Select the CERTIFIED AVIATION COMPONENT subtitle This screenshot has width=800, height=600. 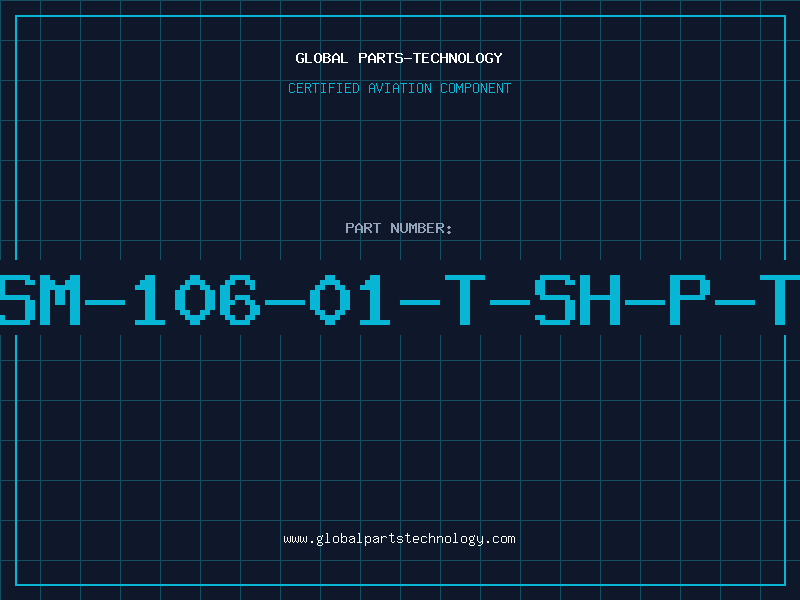pyautogui.click(x=399, y=88)
